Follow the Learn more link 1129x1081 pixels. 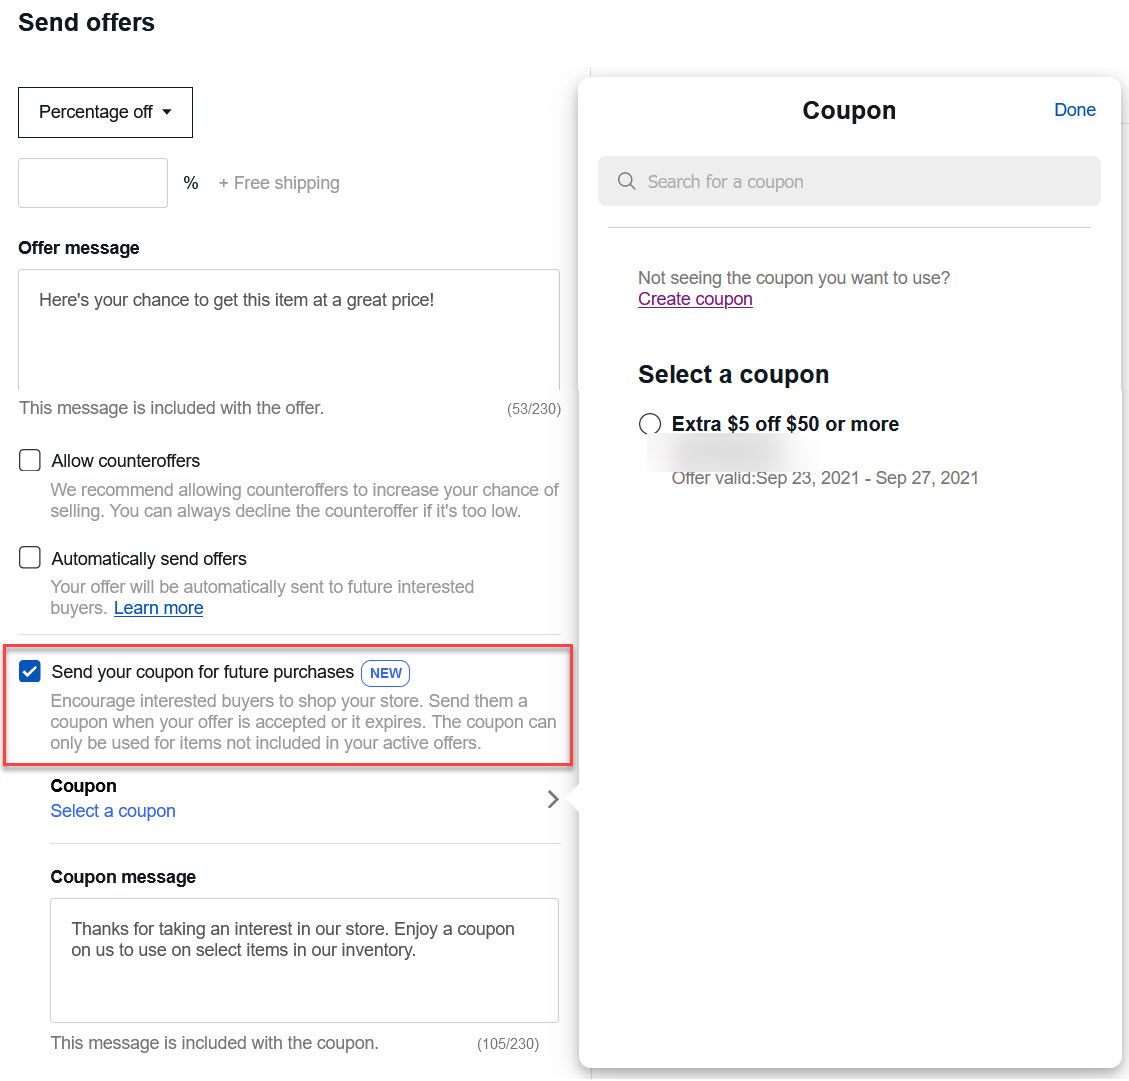click(158, 608)
